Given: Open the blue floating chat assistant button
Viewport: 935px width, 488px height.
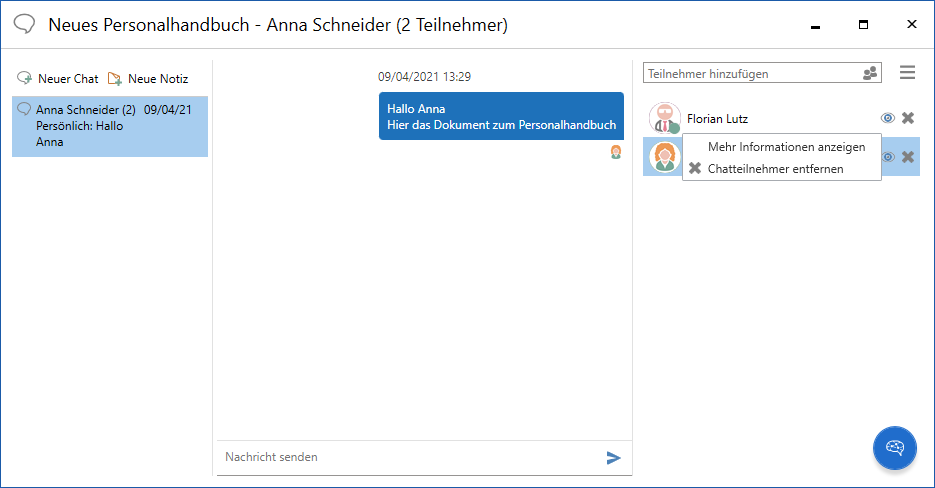Looking at the screenshot, I should coord(894,447).
